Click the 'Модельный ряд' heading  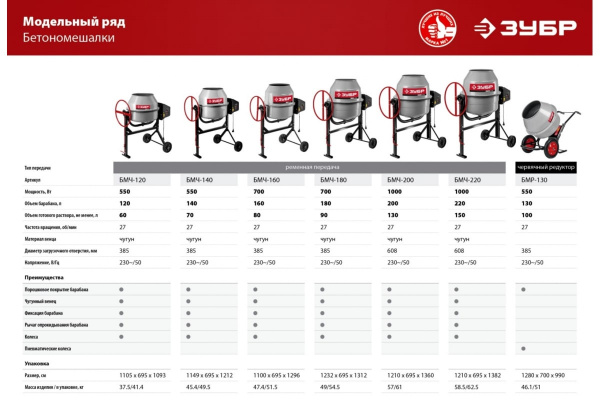[74, 22]
